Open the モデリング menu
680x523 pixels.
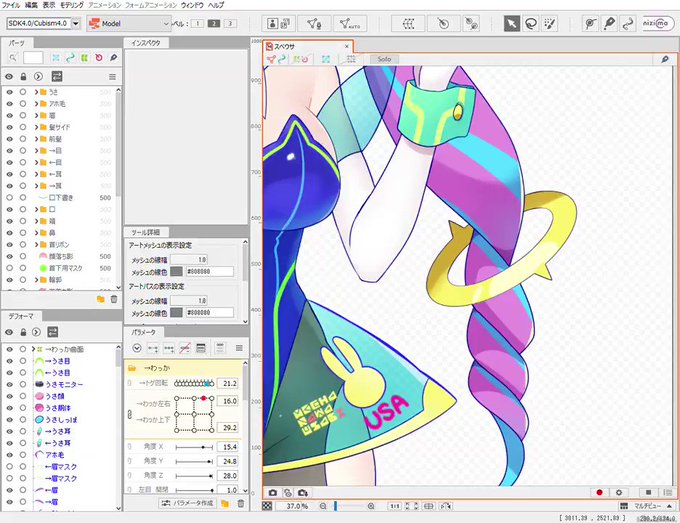(x=72, y=5)
